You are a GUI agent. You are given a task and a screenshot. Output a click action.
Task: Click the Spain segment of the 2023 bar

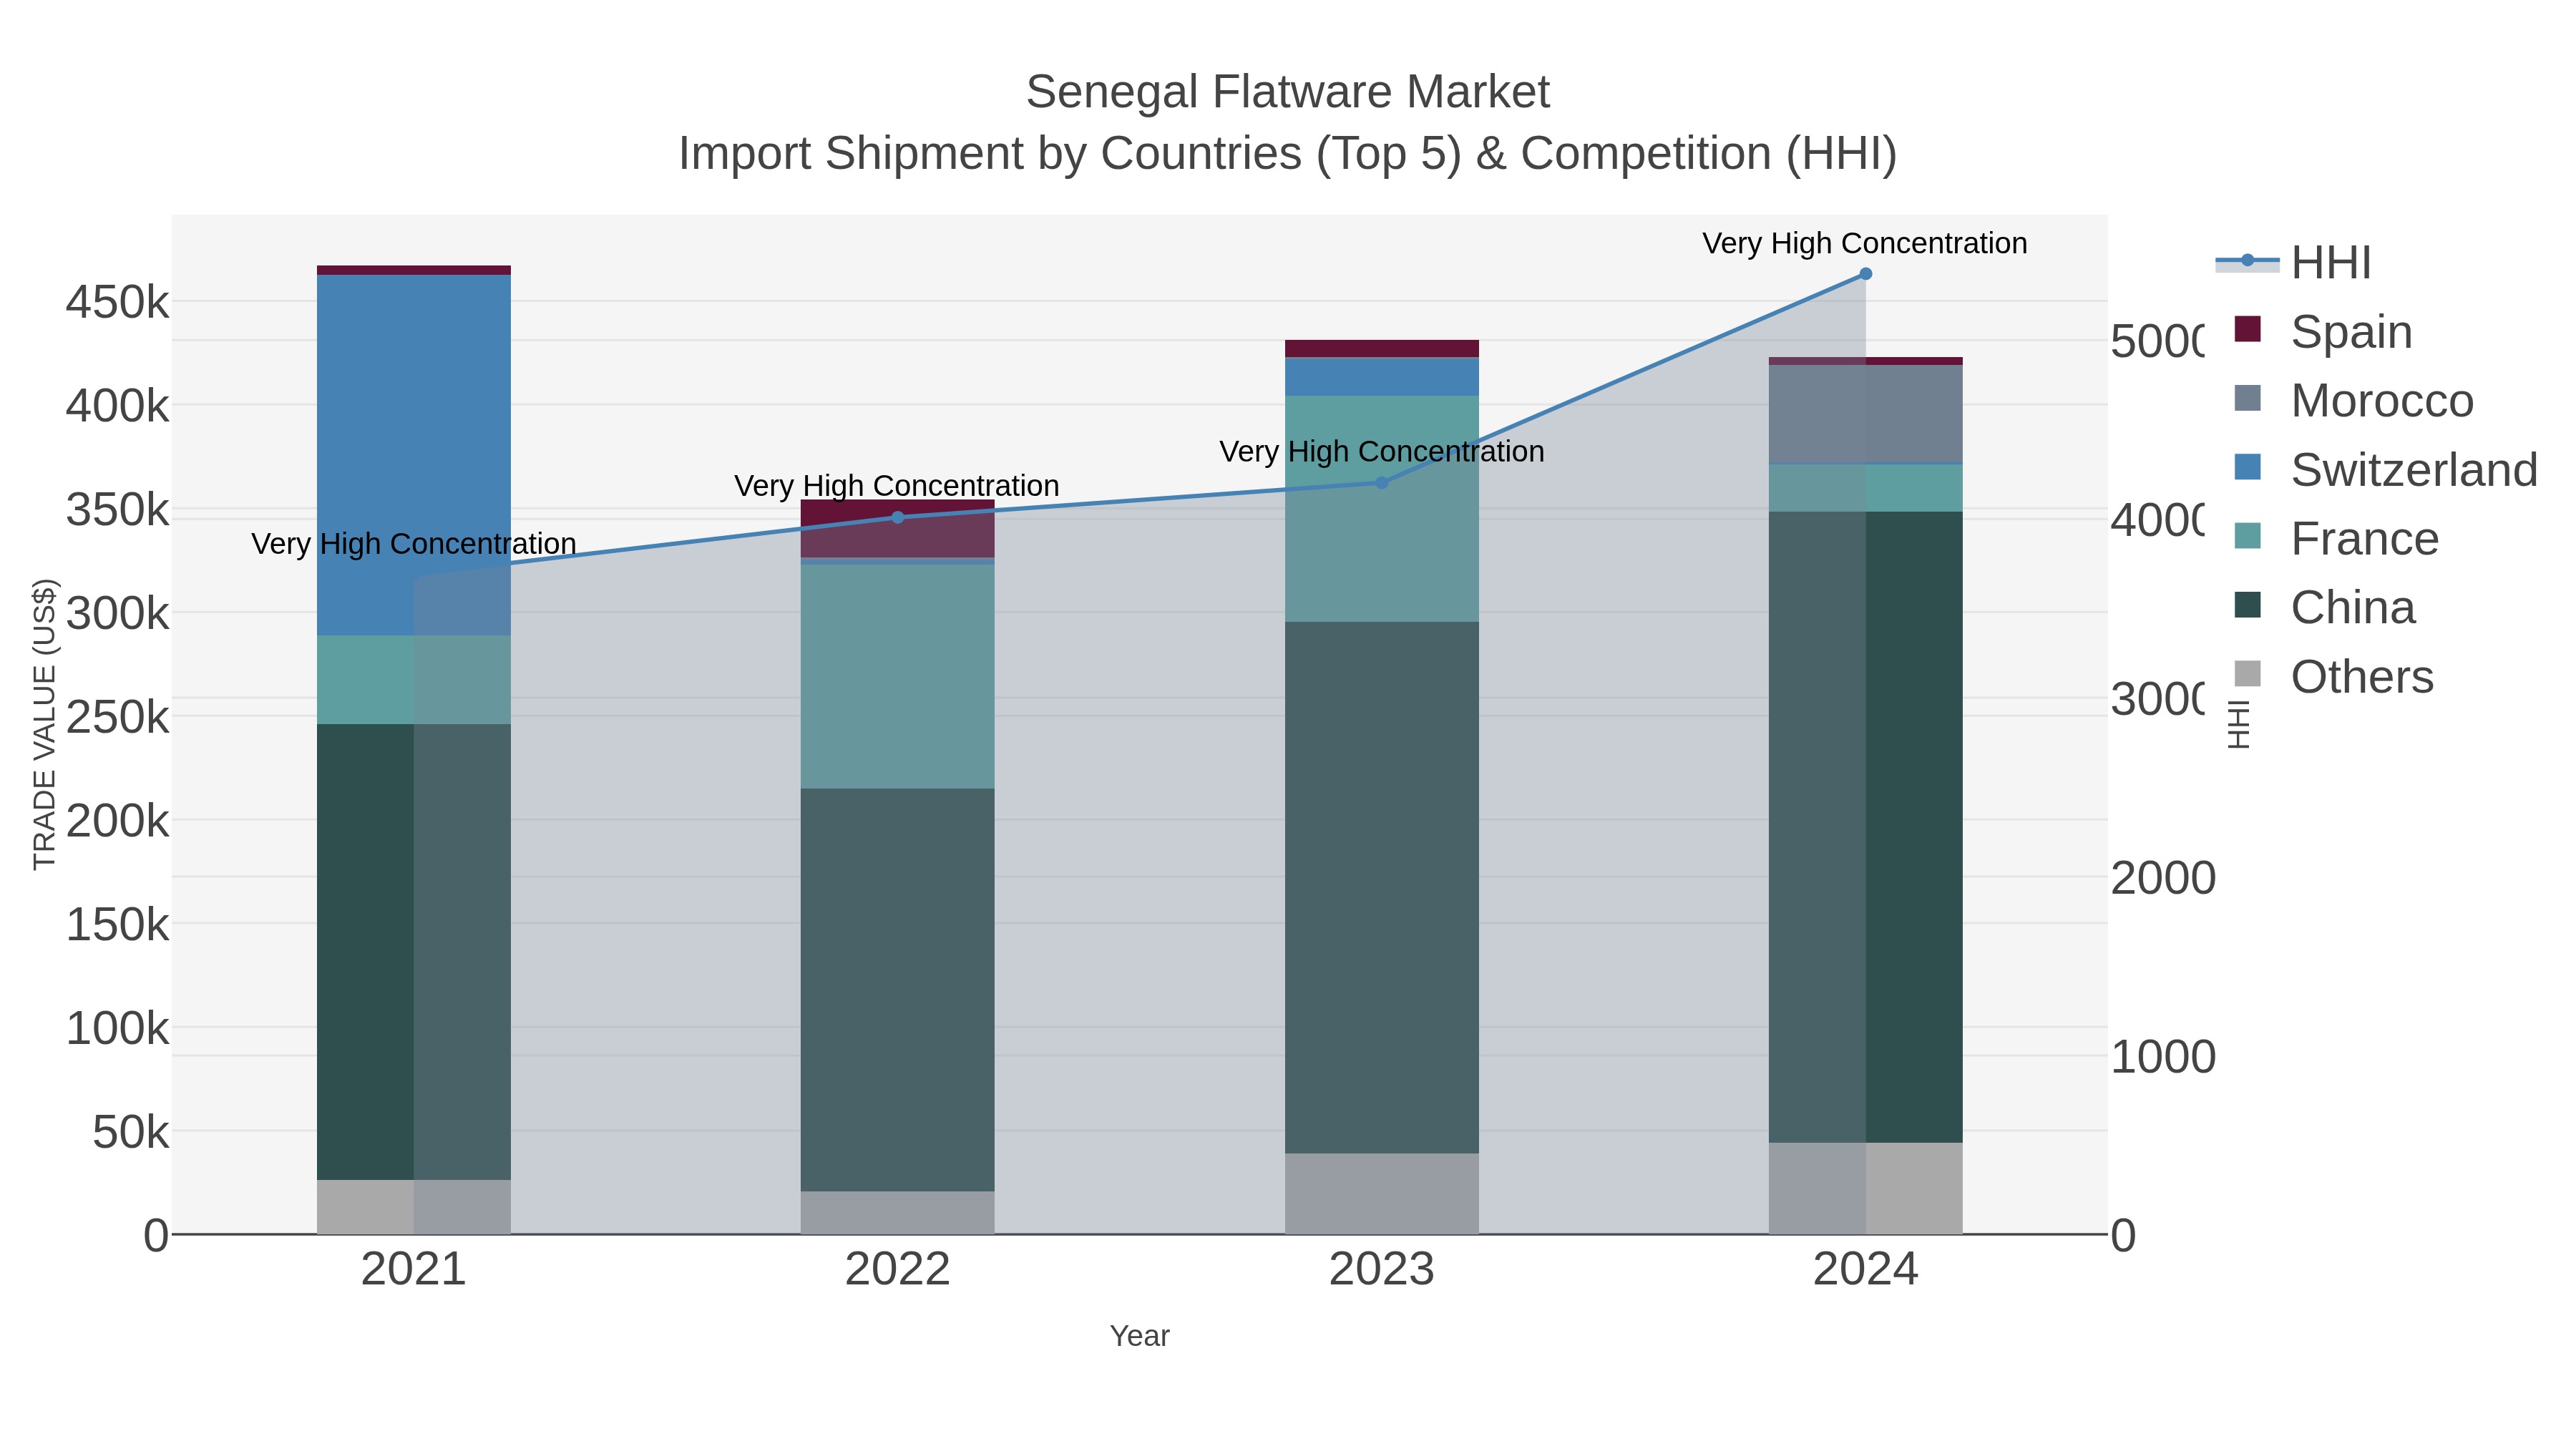pos(1382,349)
